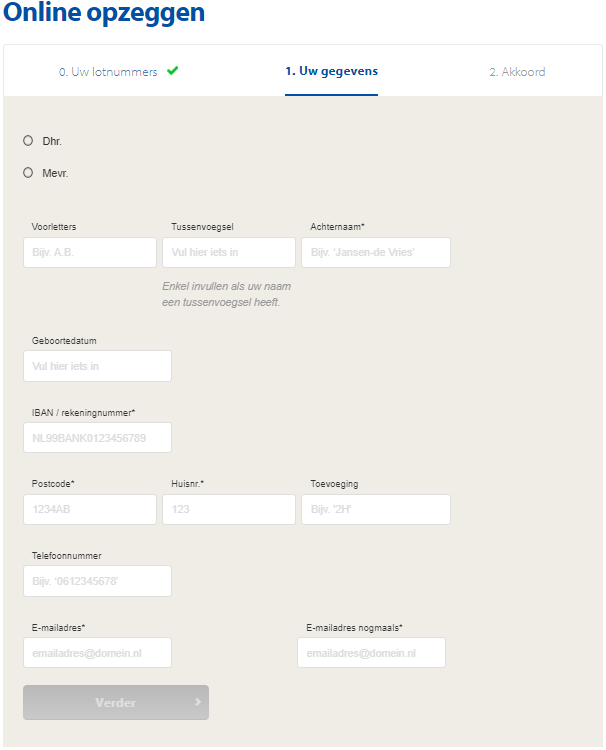606x750 pixels.
Task: Click the Toevoeging field
Action: [376, 509]
